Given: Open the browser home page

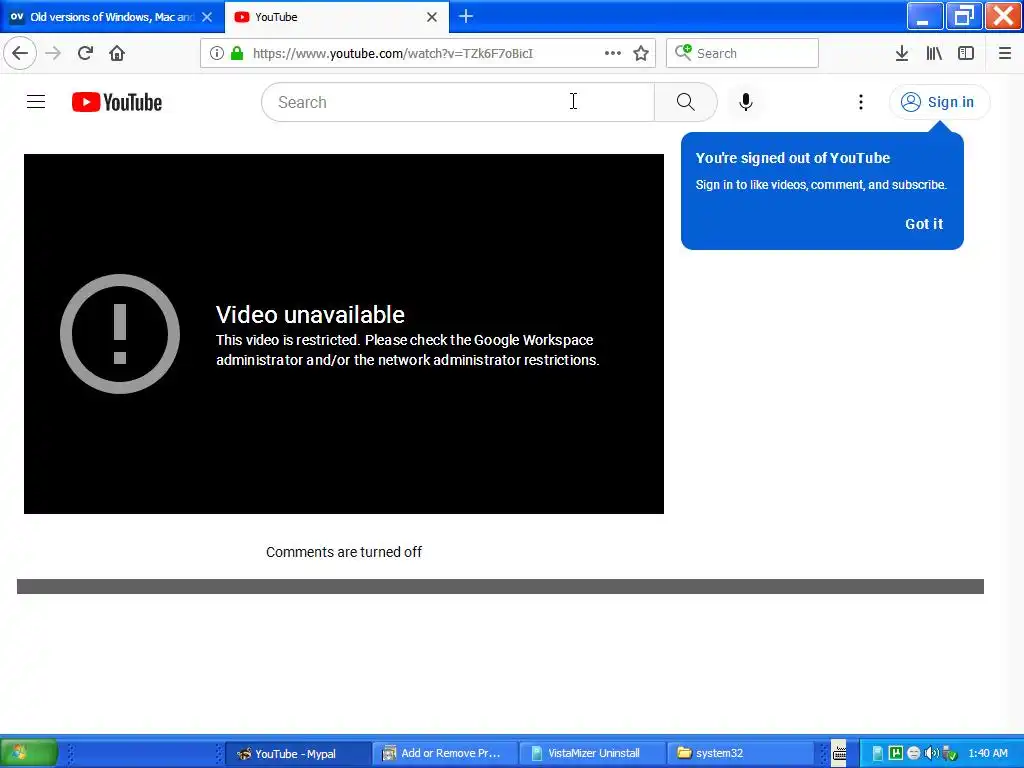Looking at the screenshot, I should pyautogui.click(x=117, y=53).
